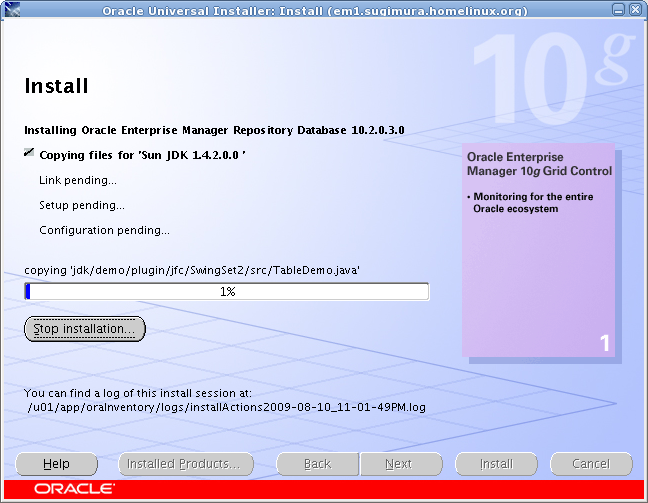
Task: Click the checkmark icon beside Copying files
Action: tap(29, 153)
